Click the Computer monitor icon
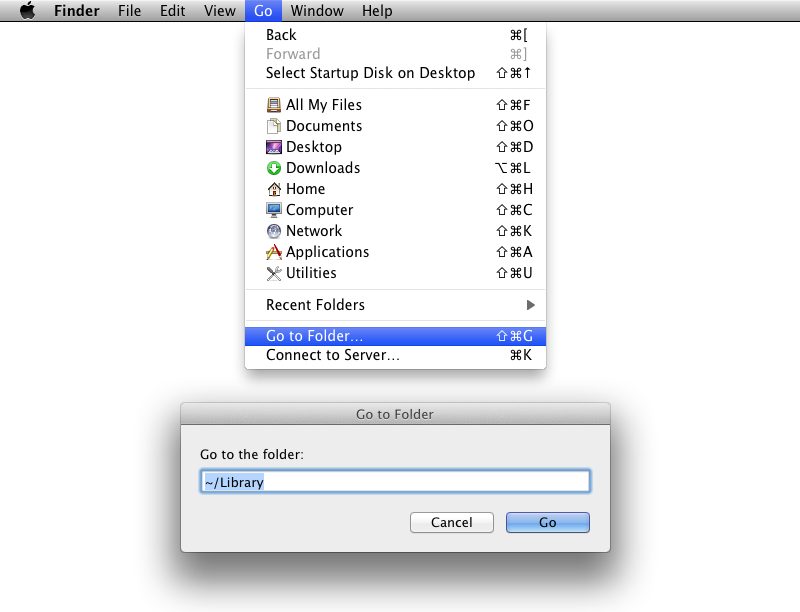 point(274,210)
